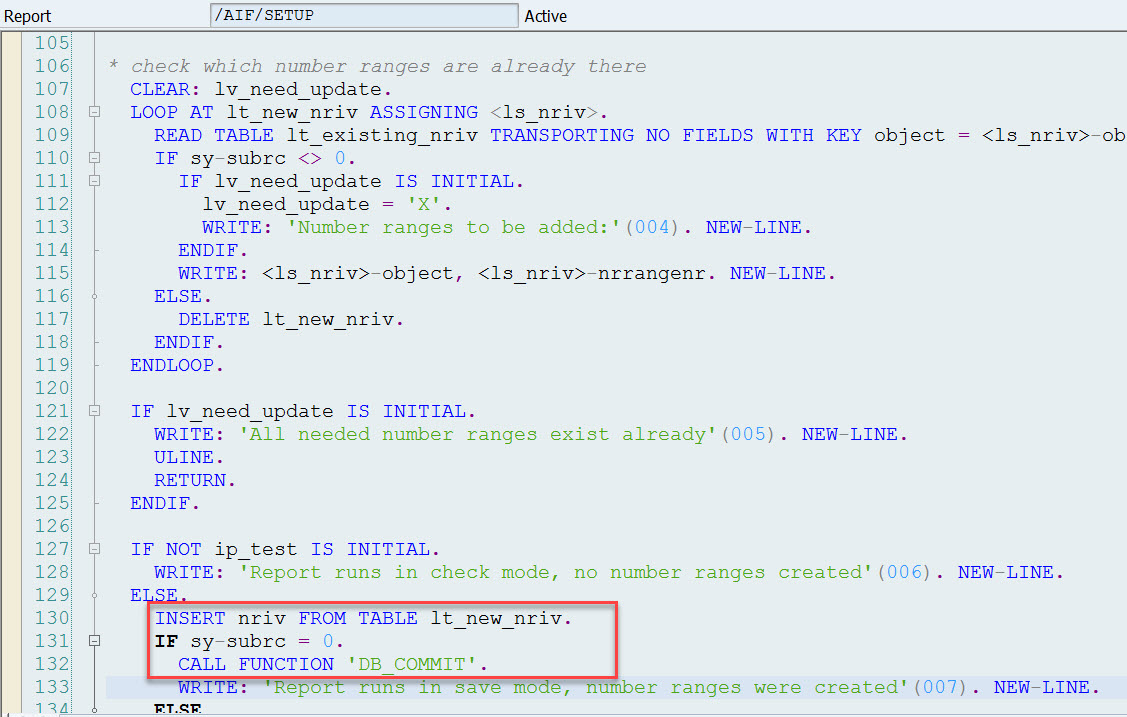Click the Active status text
This screenshot has width=1127, height=717.
pyautogui.click(x=546, y=16)
